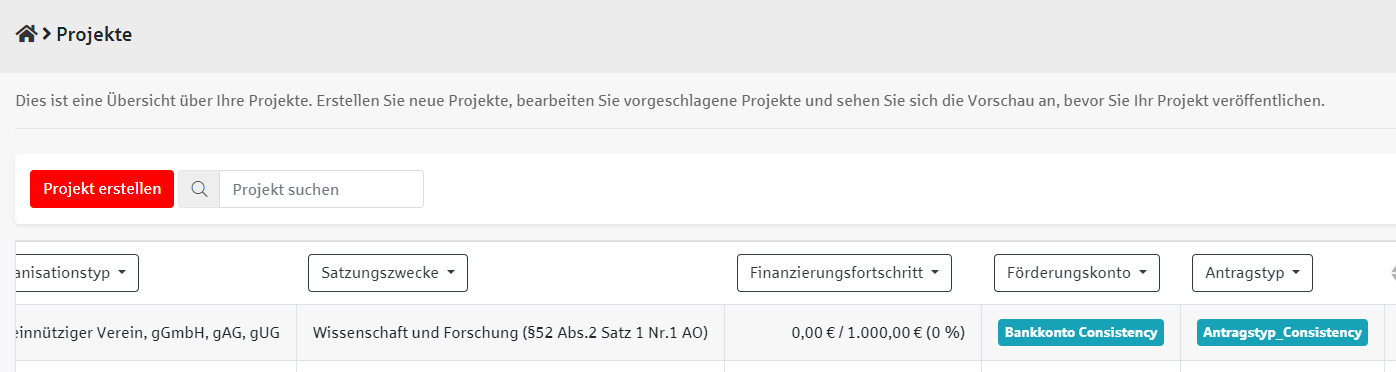Screen dimensions: 1396x372
Task: Focus the Projekt suchen search field
Action: (x=321, y=189)
